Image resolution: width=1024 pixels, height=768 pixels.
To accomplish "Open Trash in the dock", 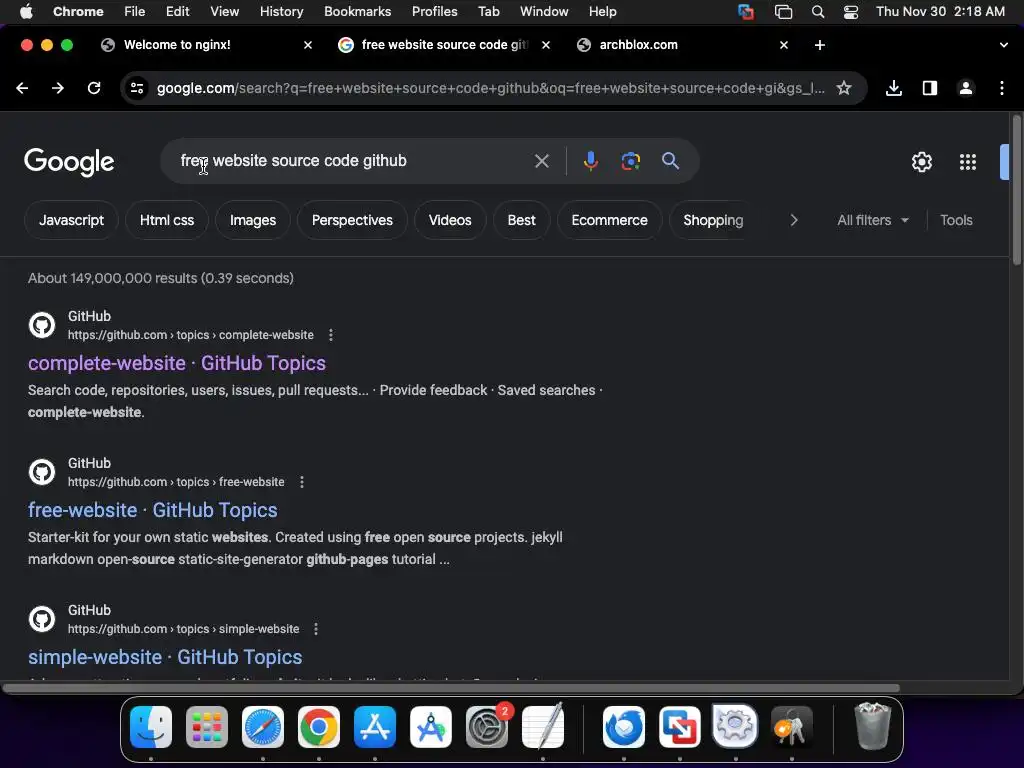I will click(872, 726).
